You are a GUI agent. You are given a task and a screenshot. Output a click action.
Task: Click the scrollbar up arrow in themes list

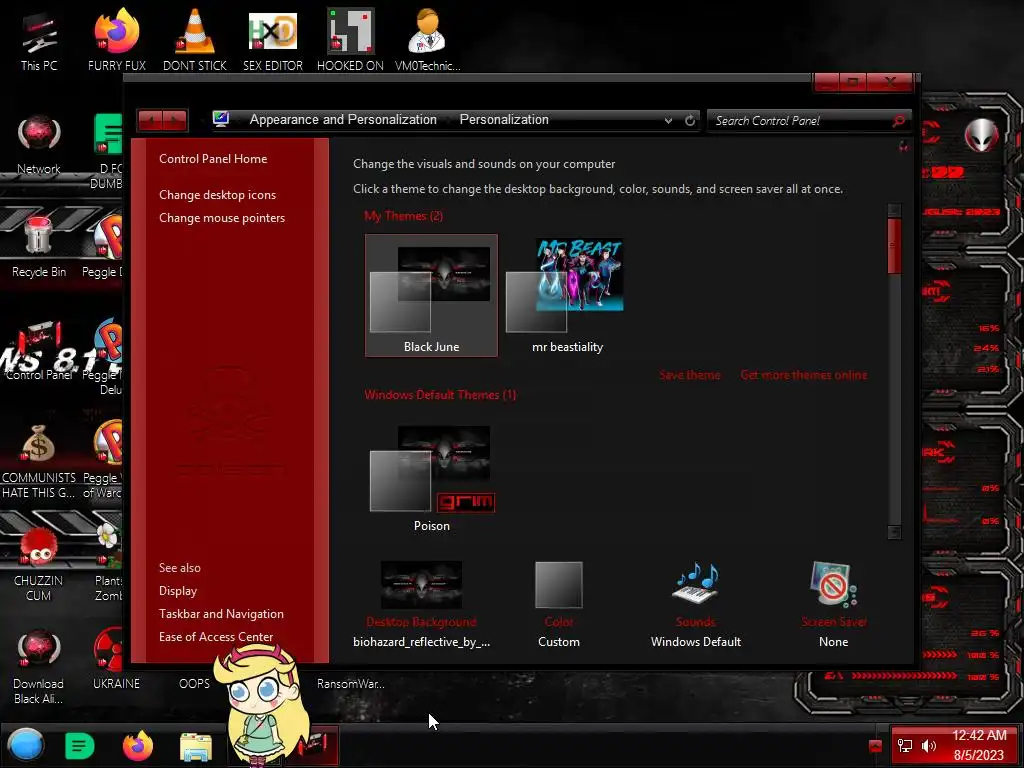click(894, 210)
